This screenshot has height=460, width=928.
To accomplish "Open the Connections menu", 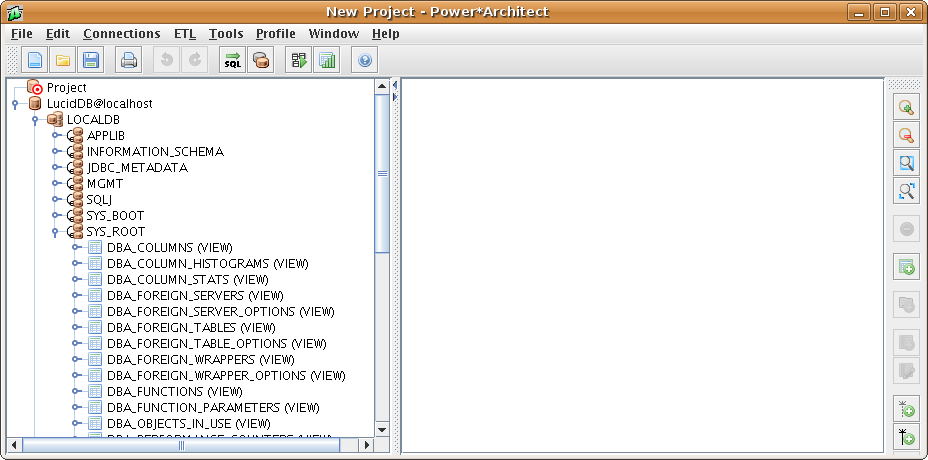I will (x=121, y=34).
